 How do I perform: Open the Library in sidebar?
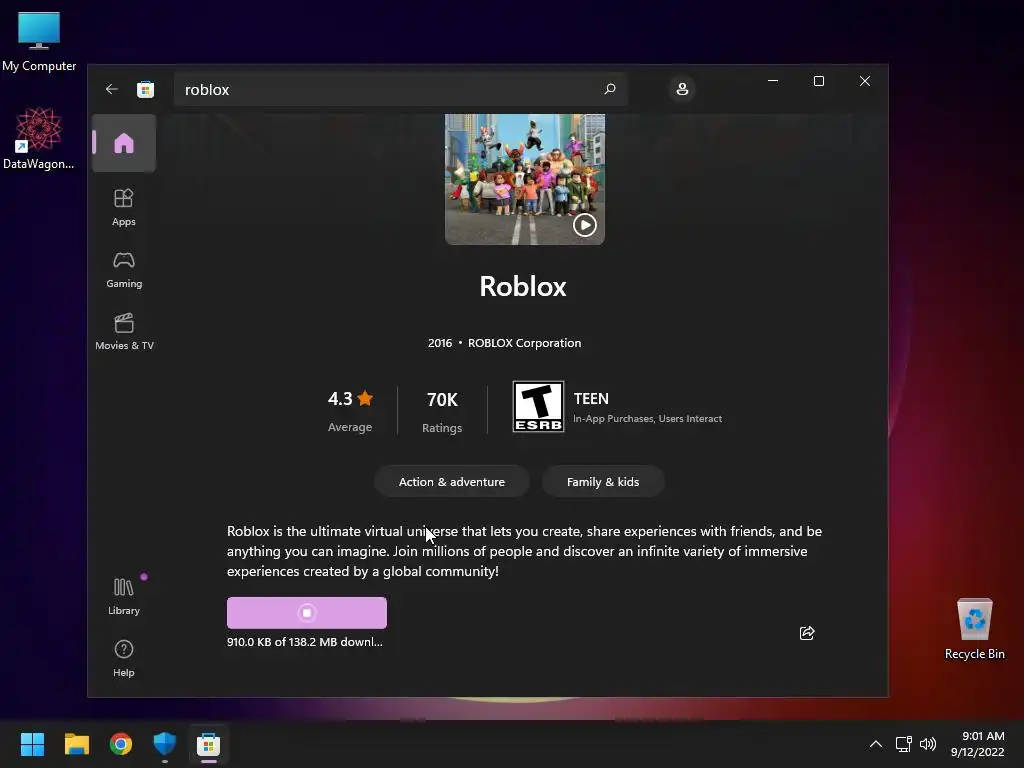pyautogui.click(x=123, y=596)
